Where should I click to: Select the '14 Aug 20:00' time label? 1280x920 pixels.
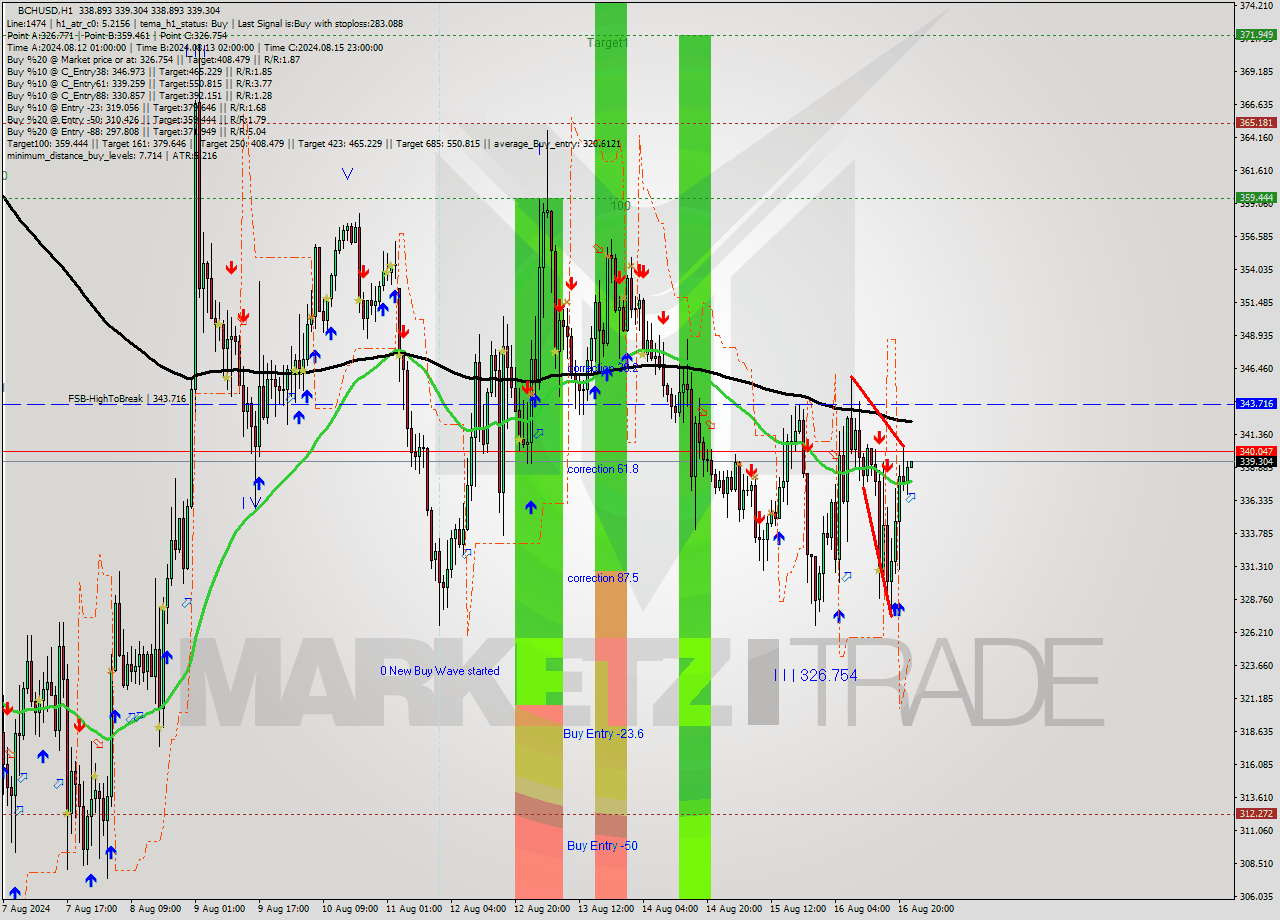tap(734, 909)
